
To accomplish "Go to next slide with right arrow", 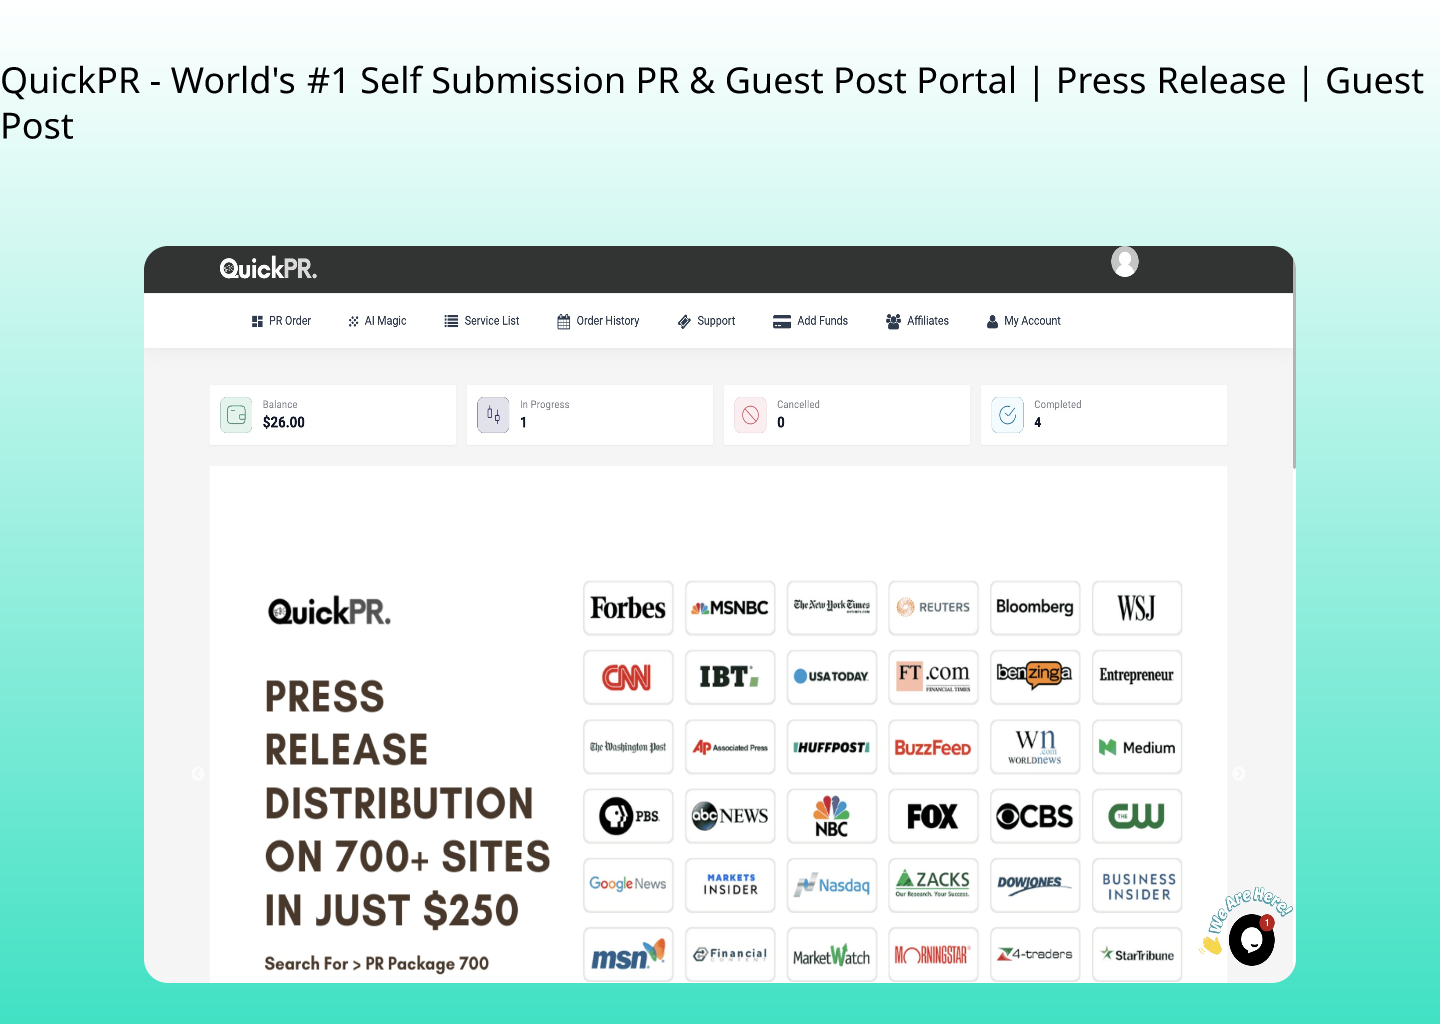I will click(x=1239, y=773).
